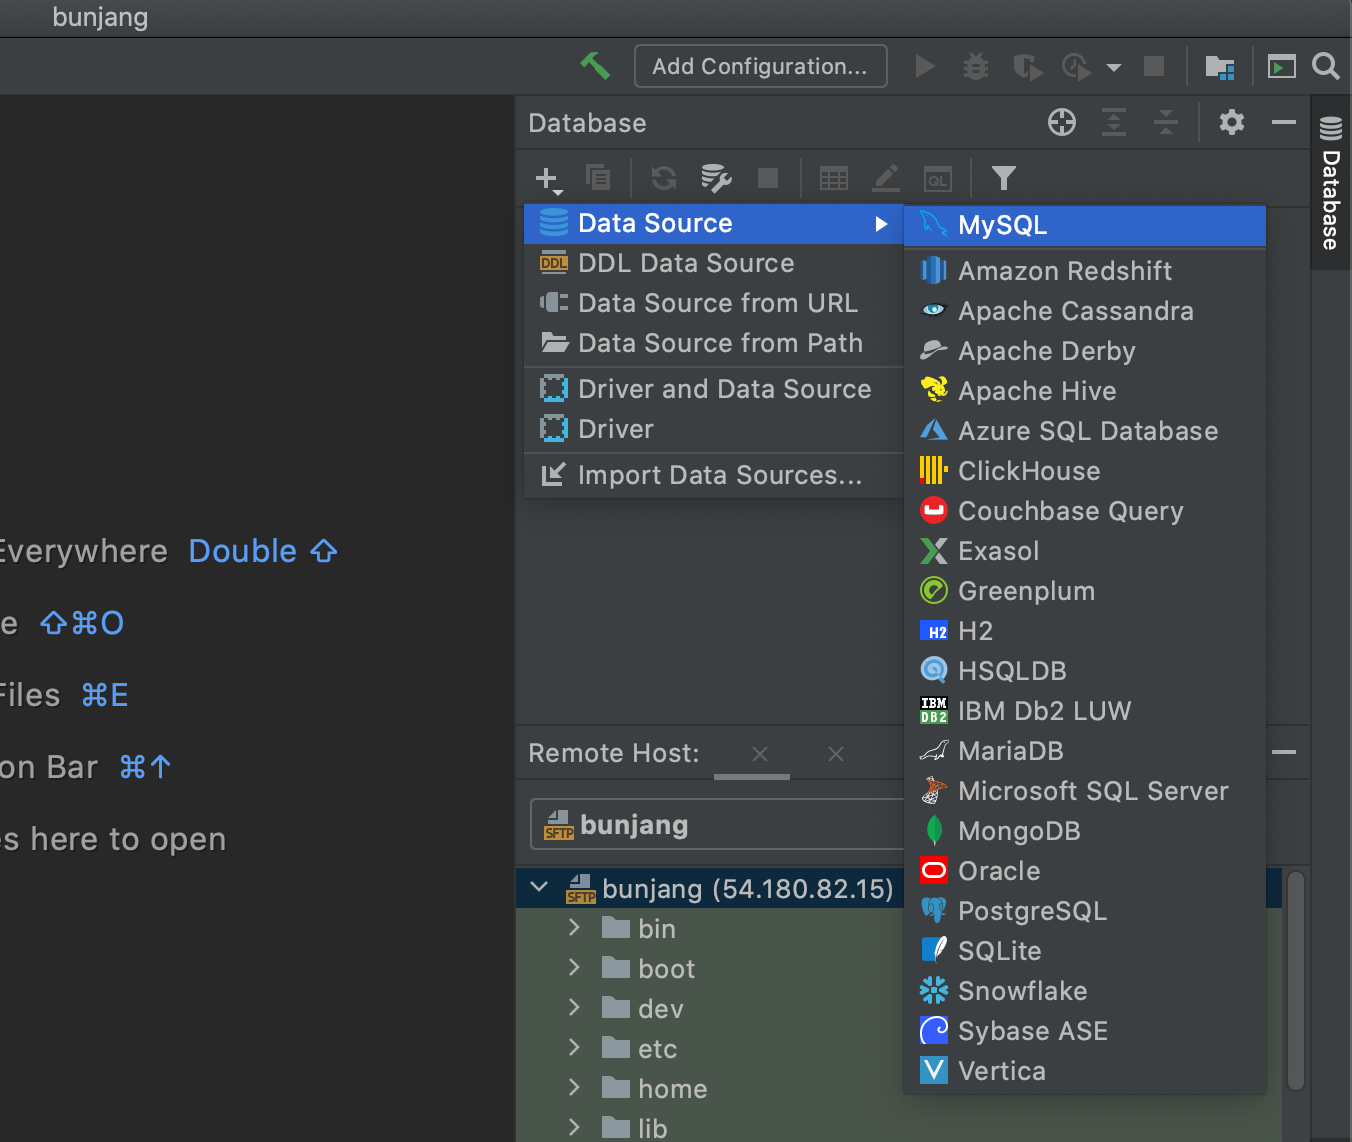Viewport: 1352px width, 1142px height.
Task: Select Amazon Redshift data source
Action: (1085, 271)
